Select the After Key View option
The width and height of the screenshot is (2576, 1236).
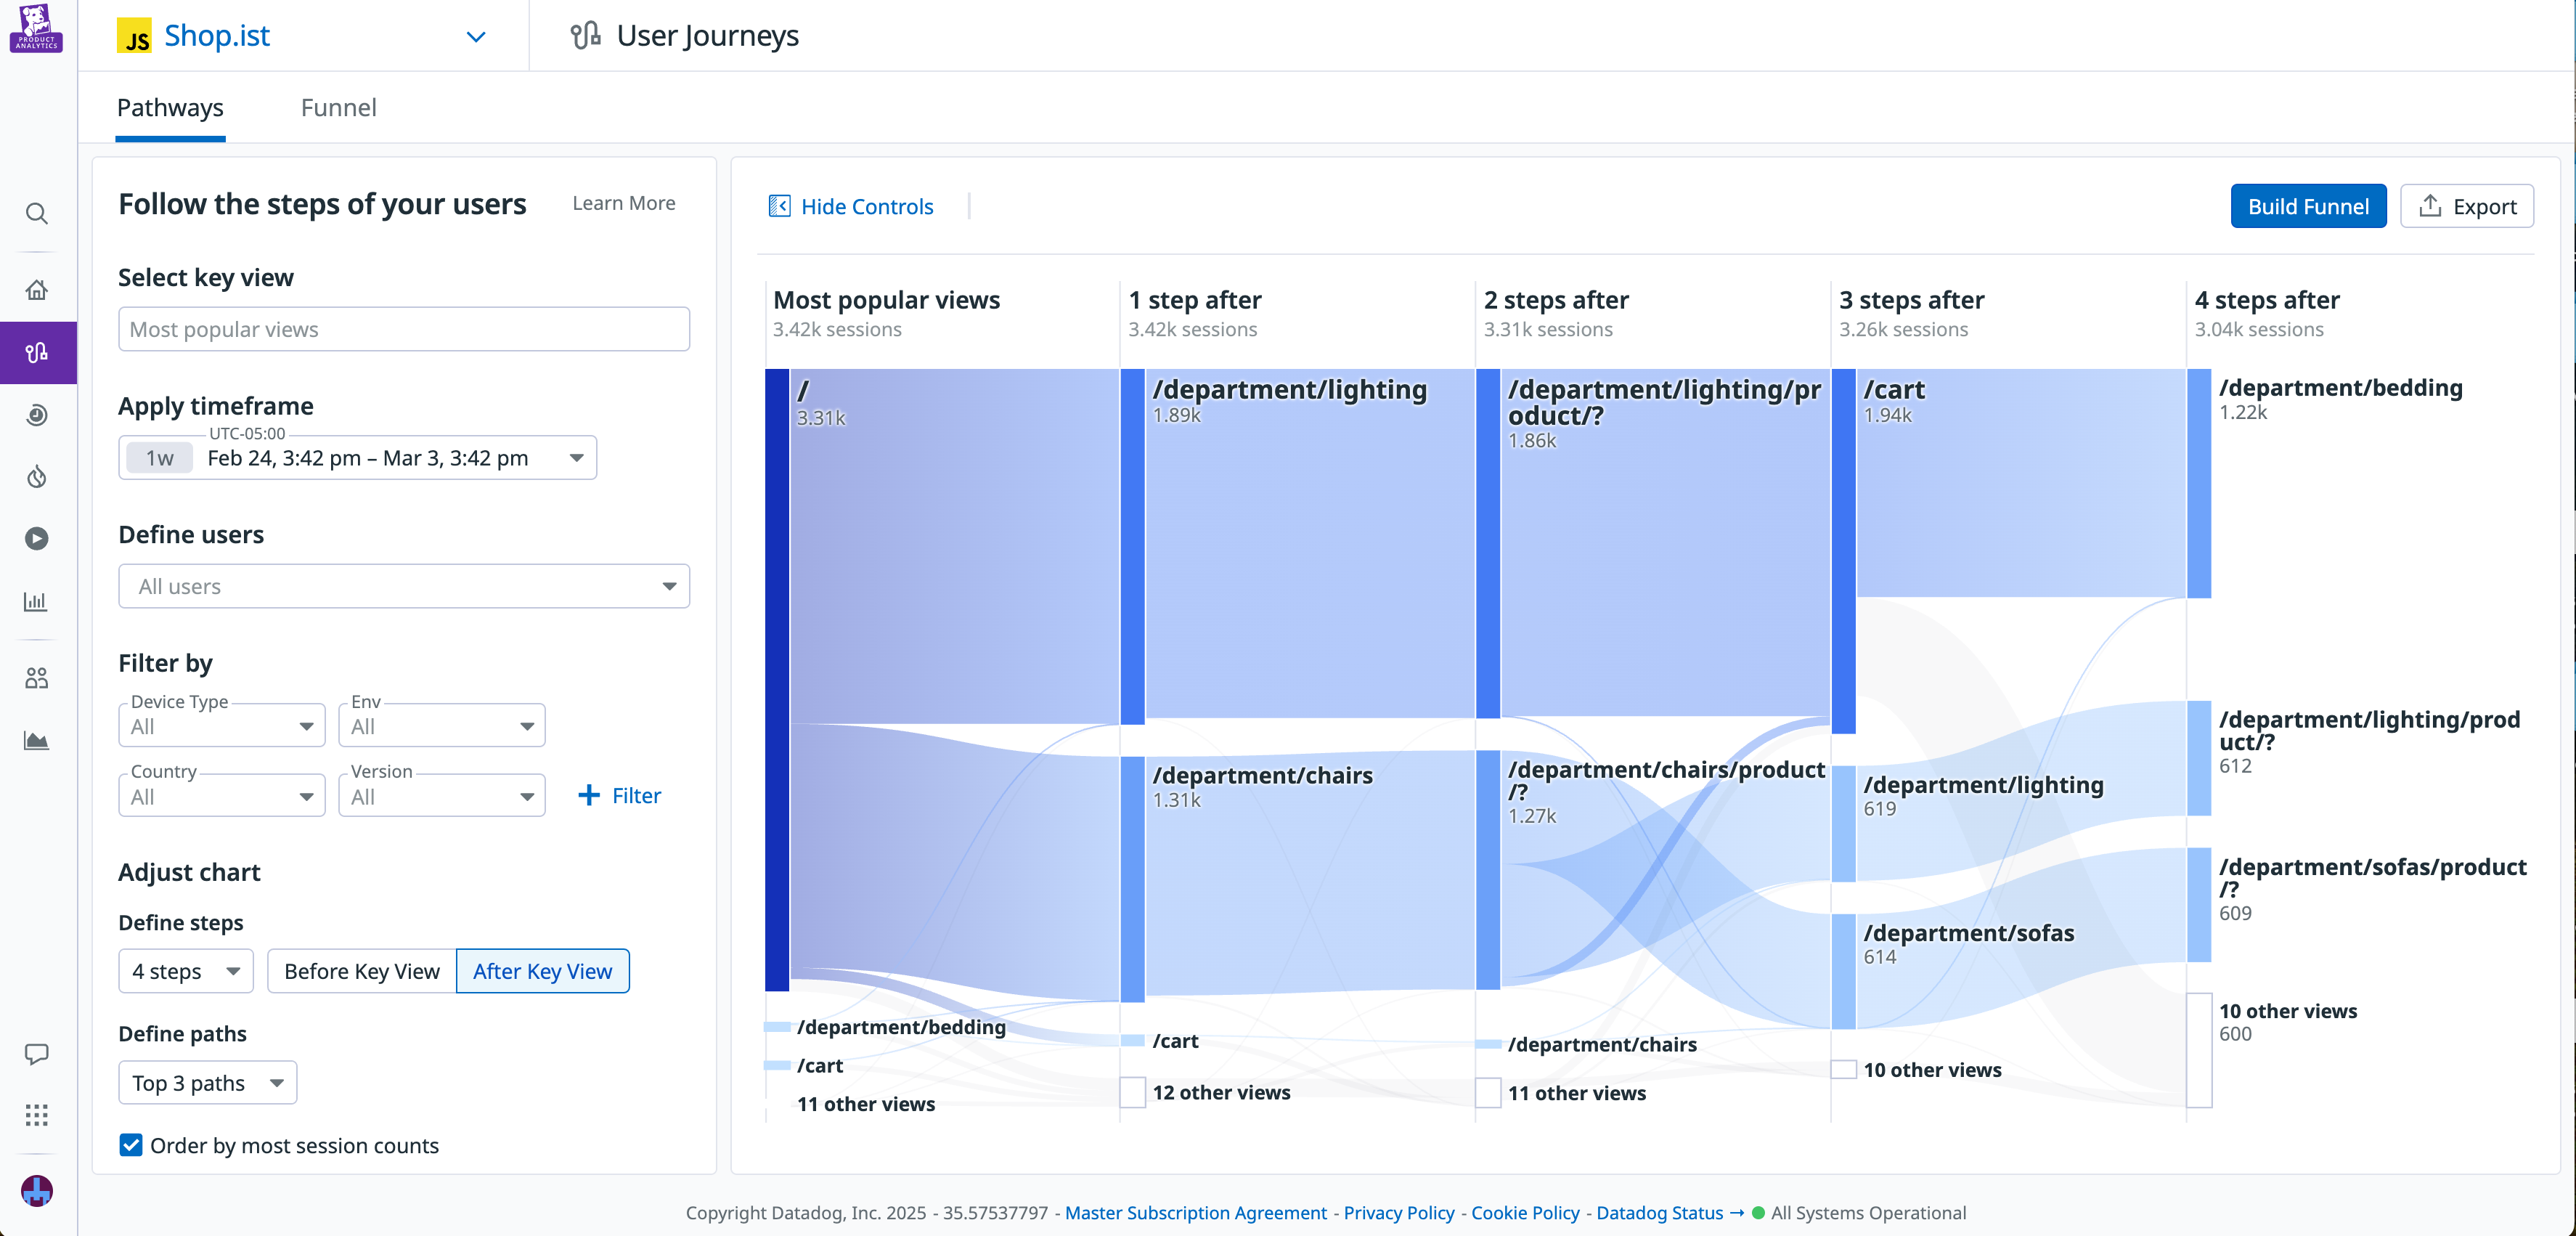[x=542, y=970]
